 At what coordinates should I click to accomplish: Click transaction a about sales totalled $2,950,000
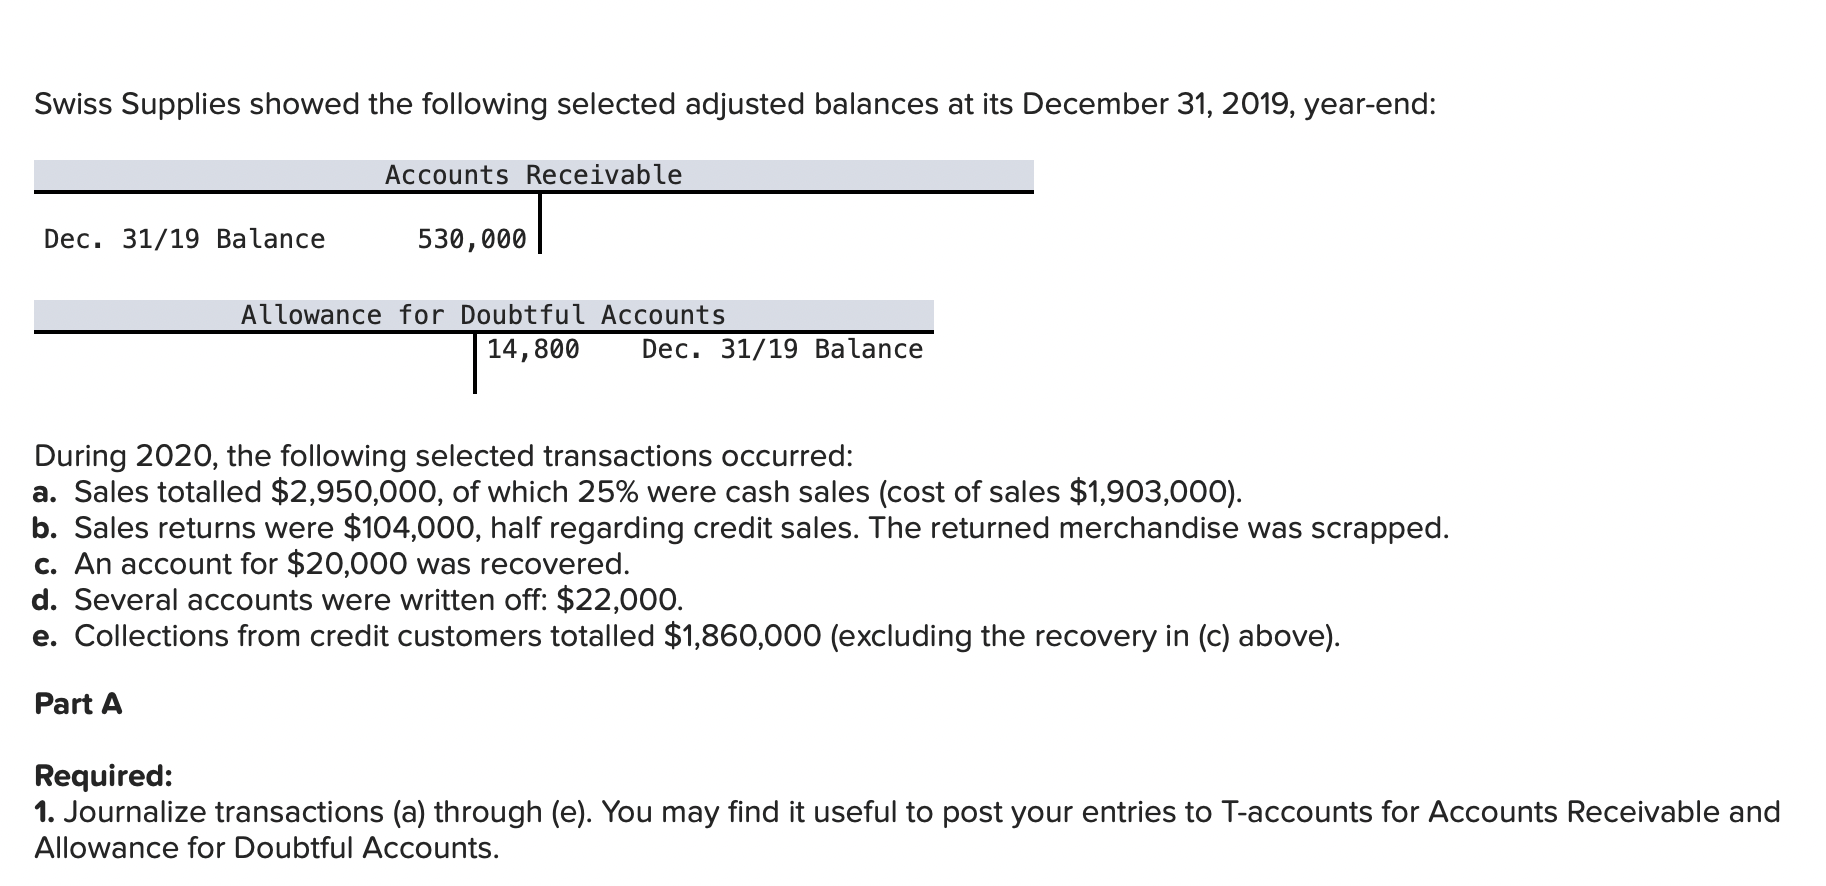[x=638, y=492]
